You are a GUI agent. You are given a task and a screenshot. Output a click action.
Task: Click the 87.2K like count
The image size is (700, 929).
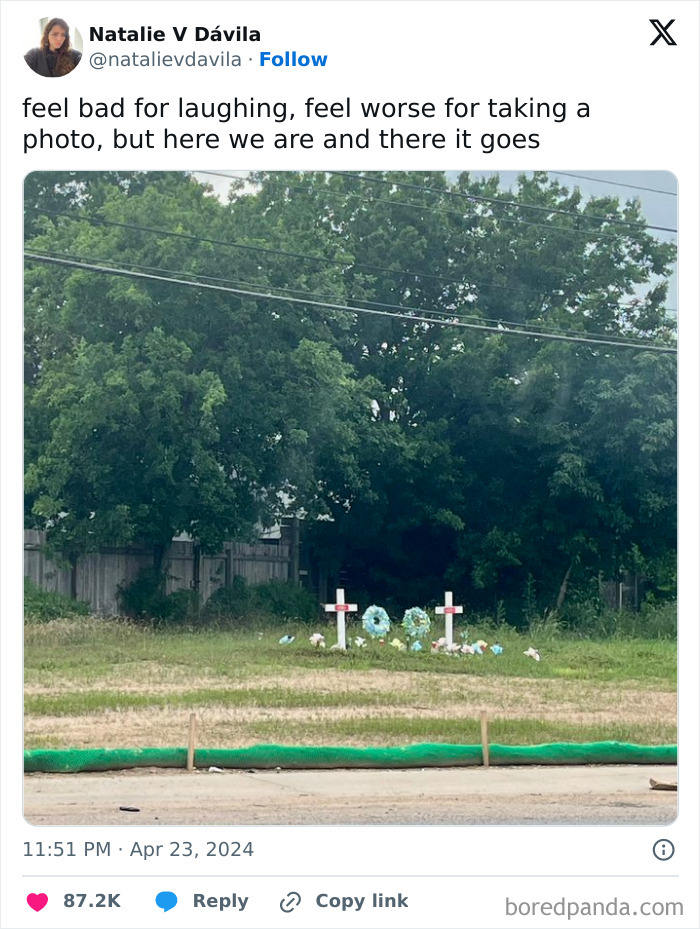(92, 901)
